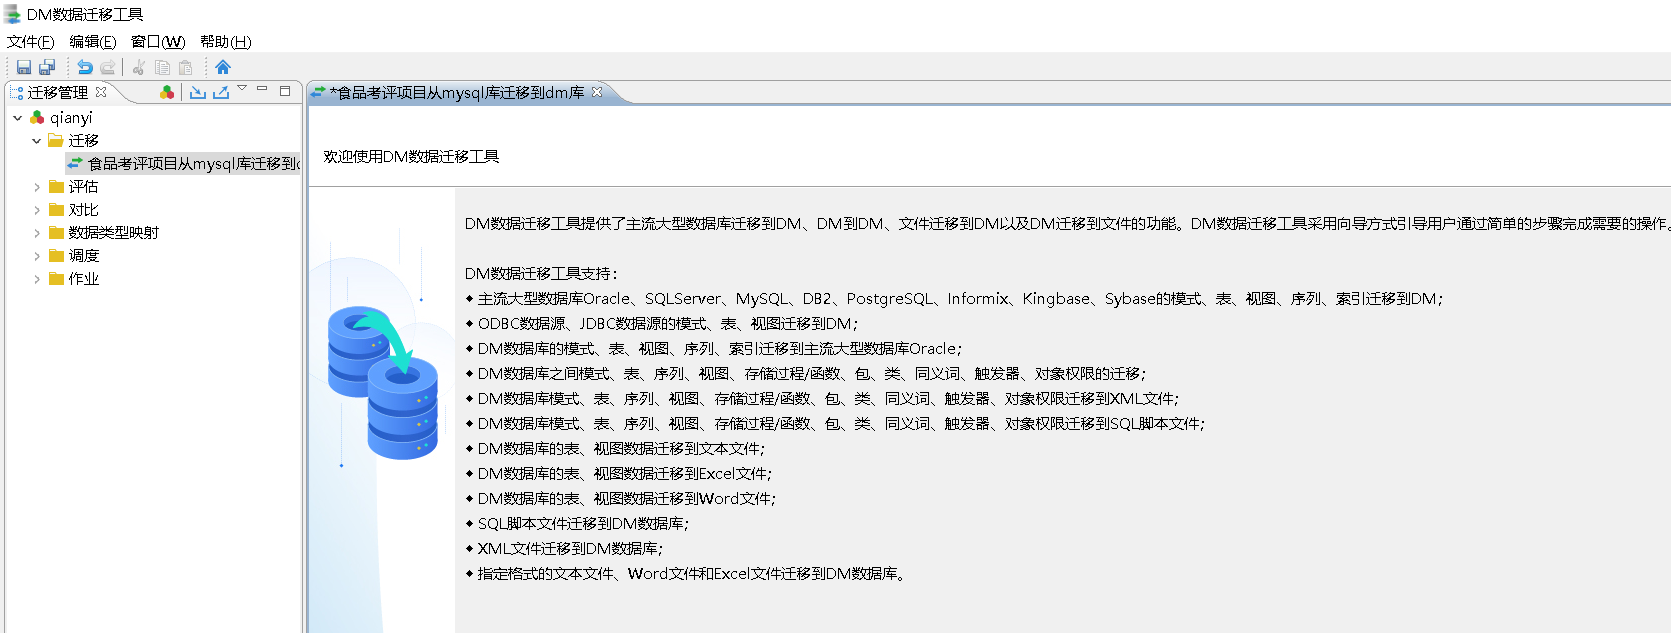Select the 数据类型映射 tree item
The image size is (1671, 633).
[x=114, y=233]
